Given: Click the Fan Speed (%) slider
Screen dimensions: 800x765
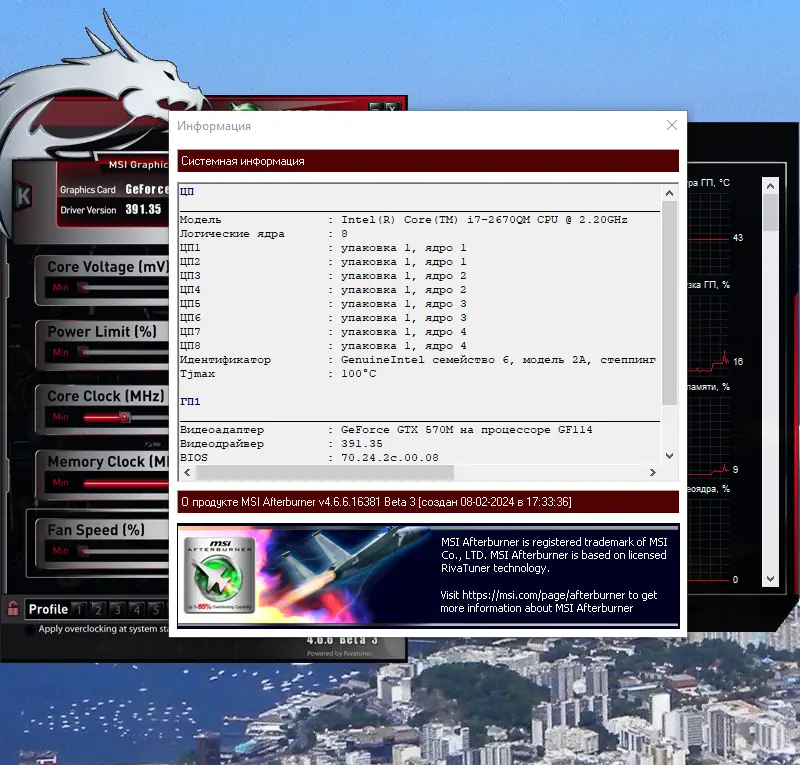Looking at the screenshot, I should coord(124,551).
